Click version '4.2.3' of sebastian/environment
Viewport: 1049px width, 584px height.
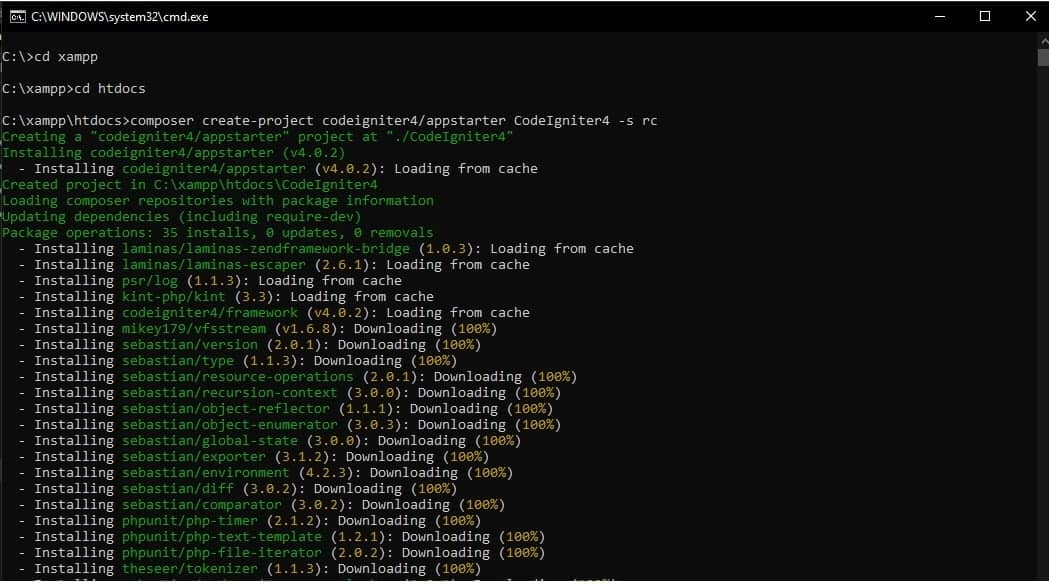click(326, 474)
